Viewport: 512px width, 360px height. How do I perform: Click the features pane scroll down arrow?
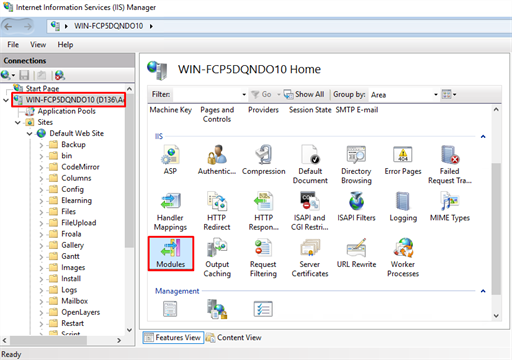tap(496, 315)
